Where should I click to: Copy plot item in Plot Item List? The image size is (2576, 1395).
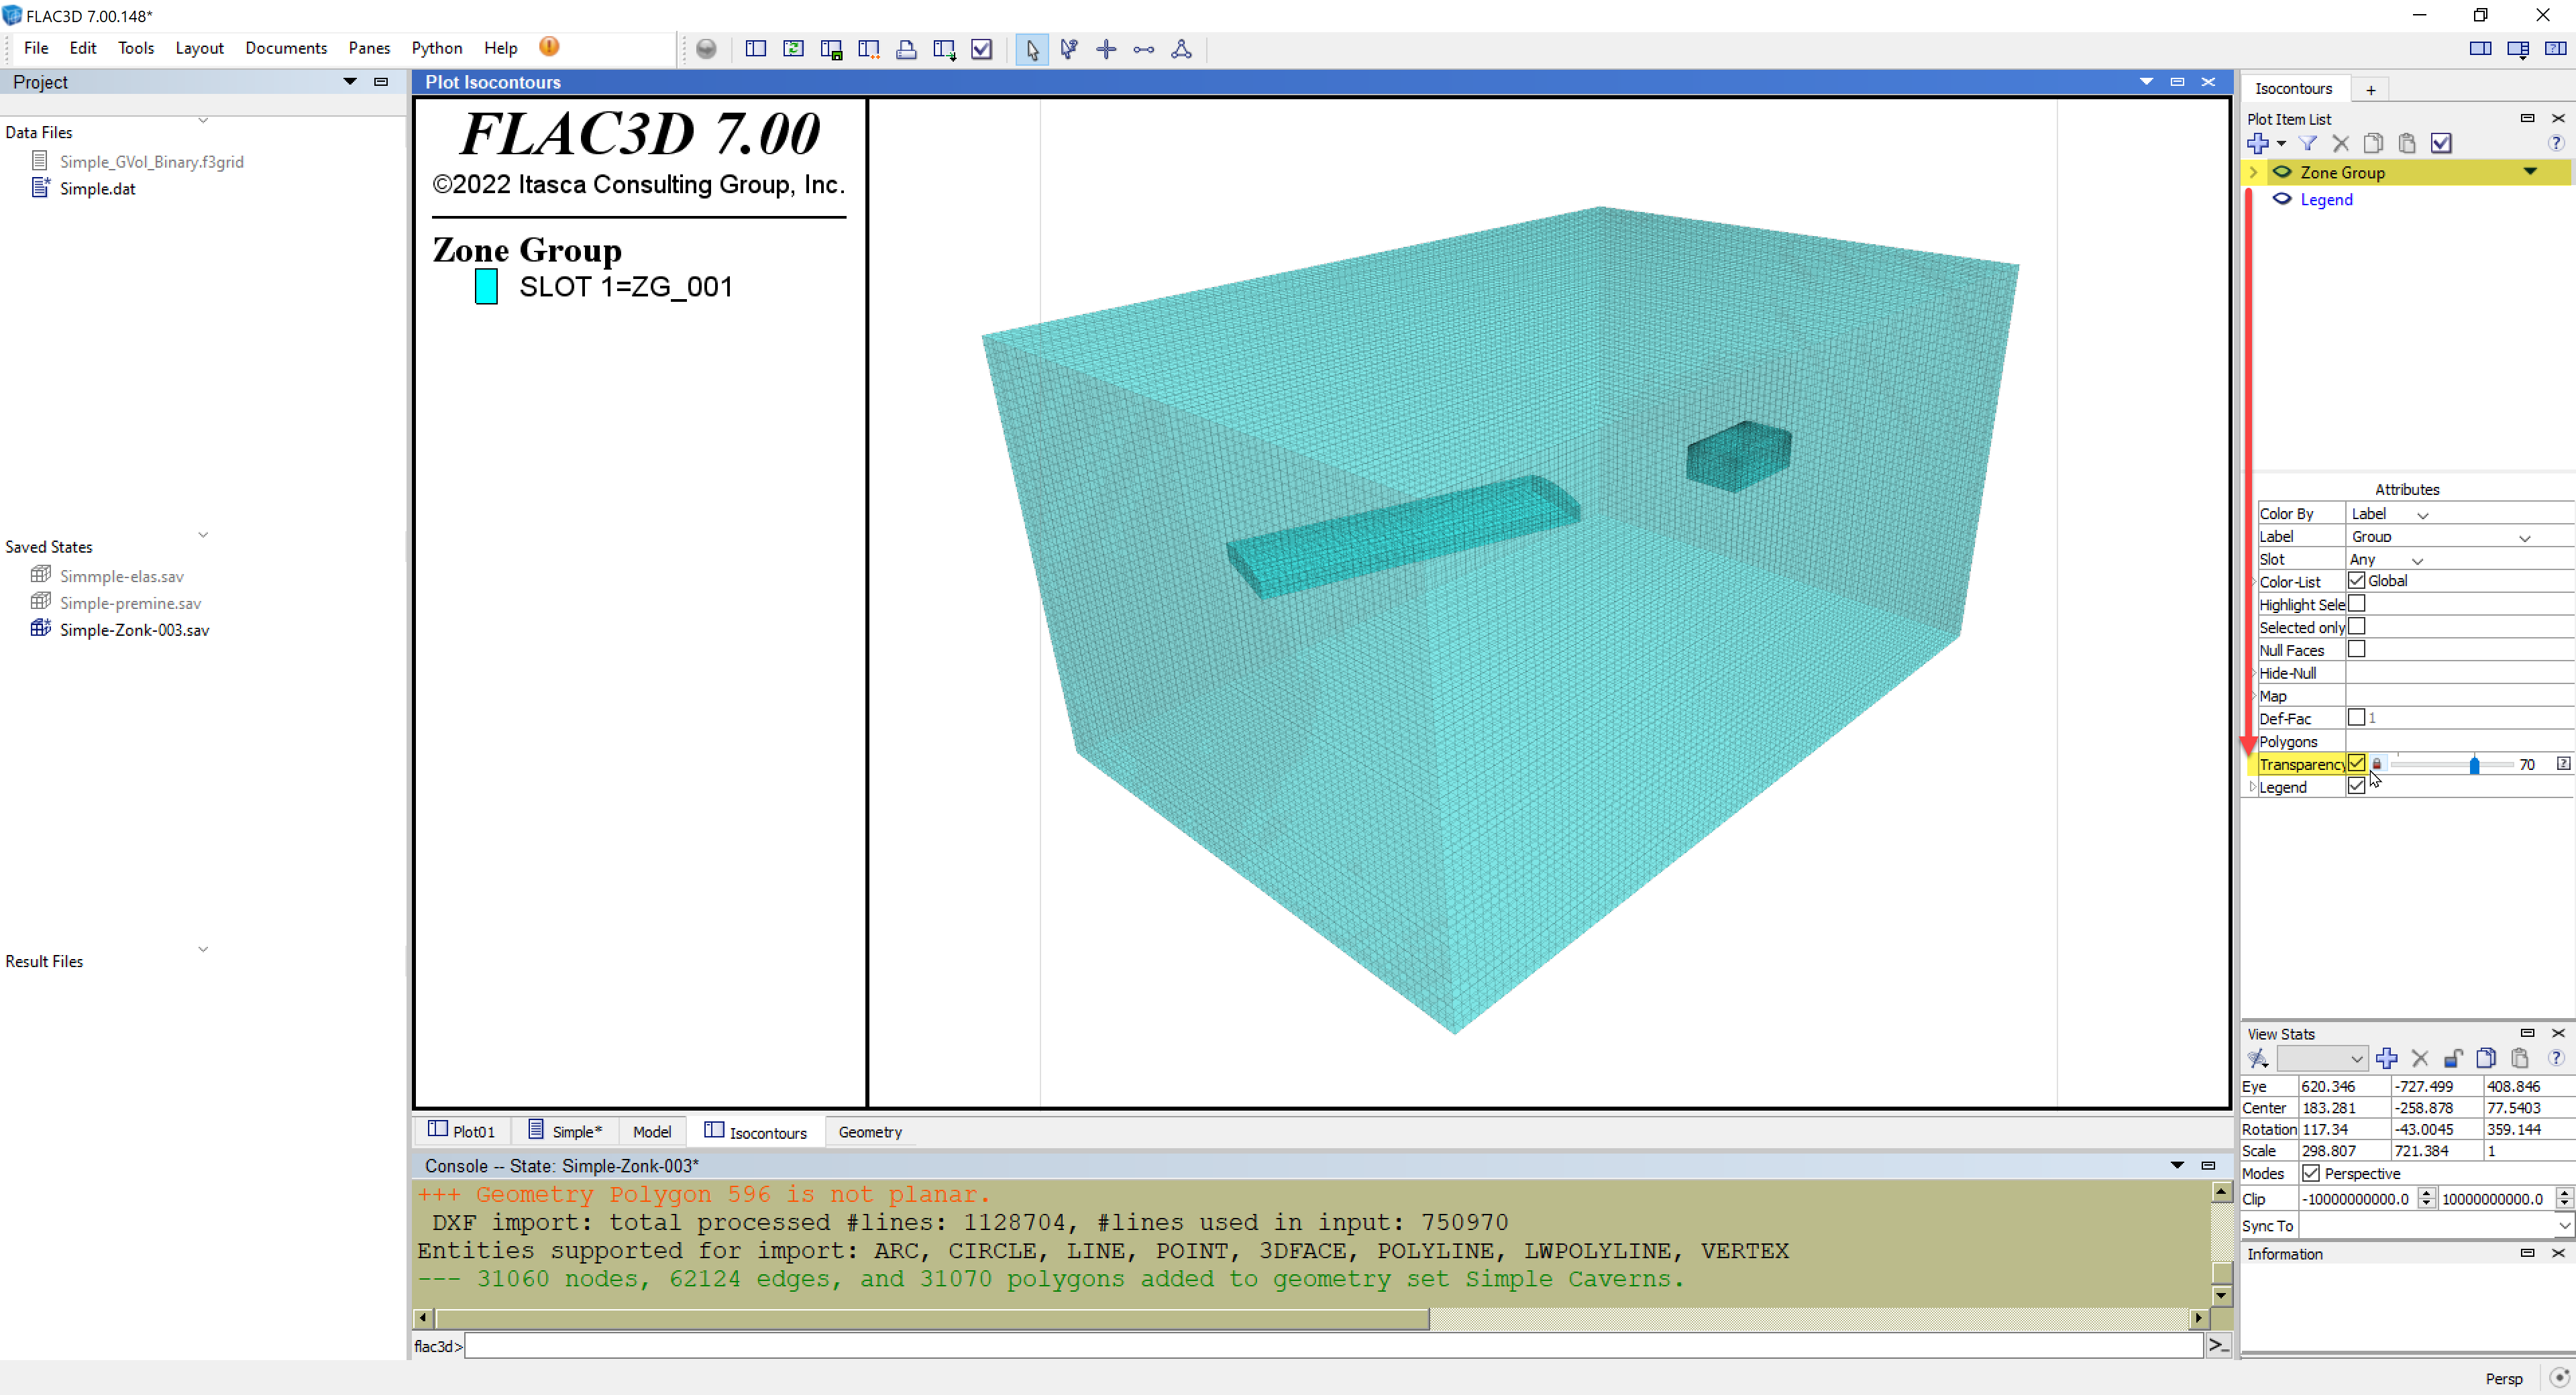2374,143
